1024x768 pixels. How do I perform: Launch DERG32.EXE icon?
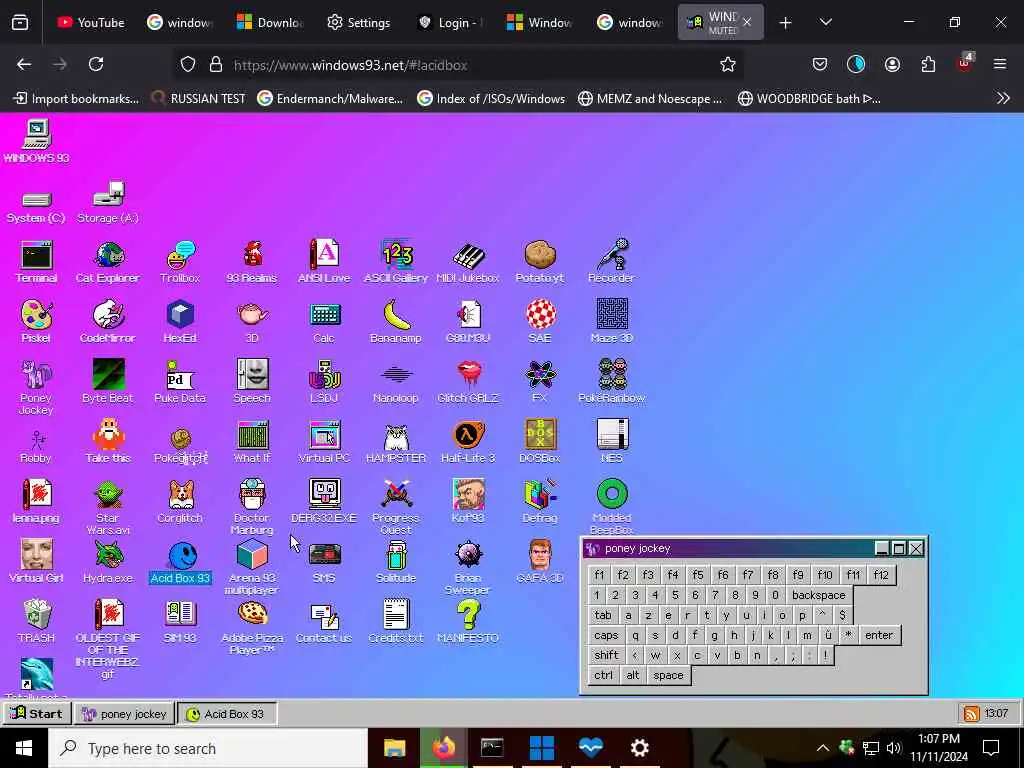pyautogui.click(x=324, y=502)
